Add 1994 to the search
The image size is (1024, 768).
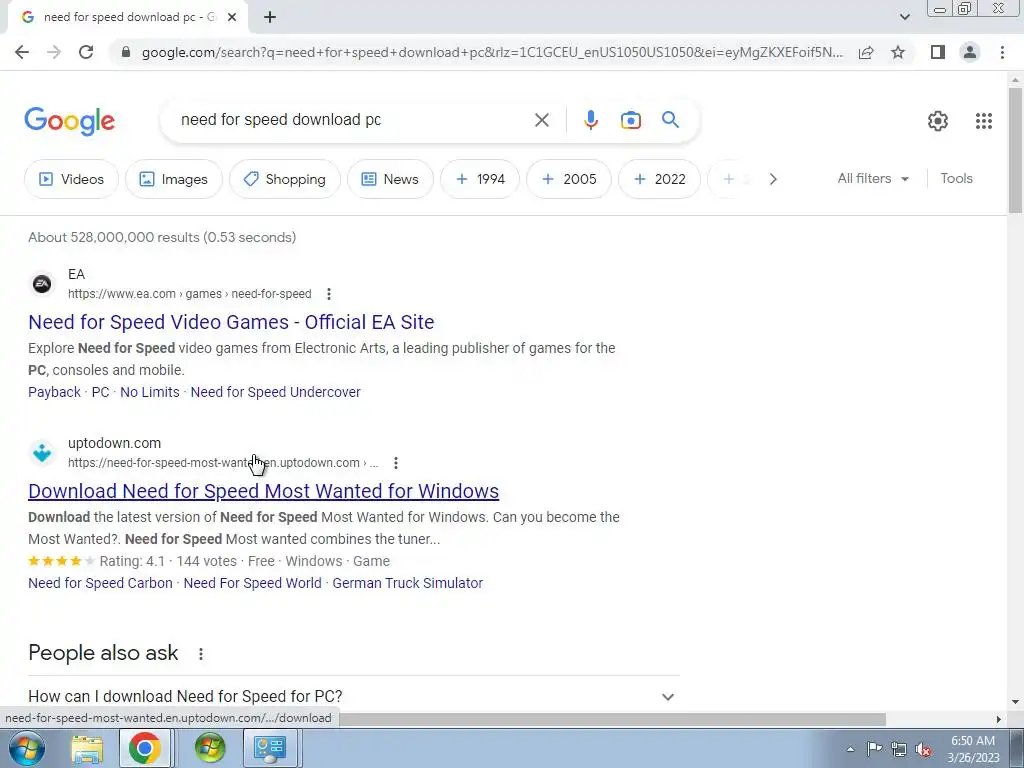tap(480, 179)
